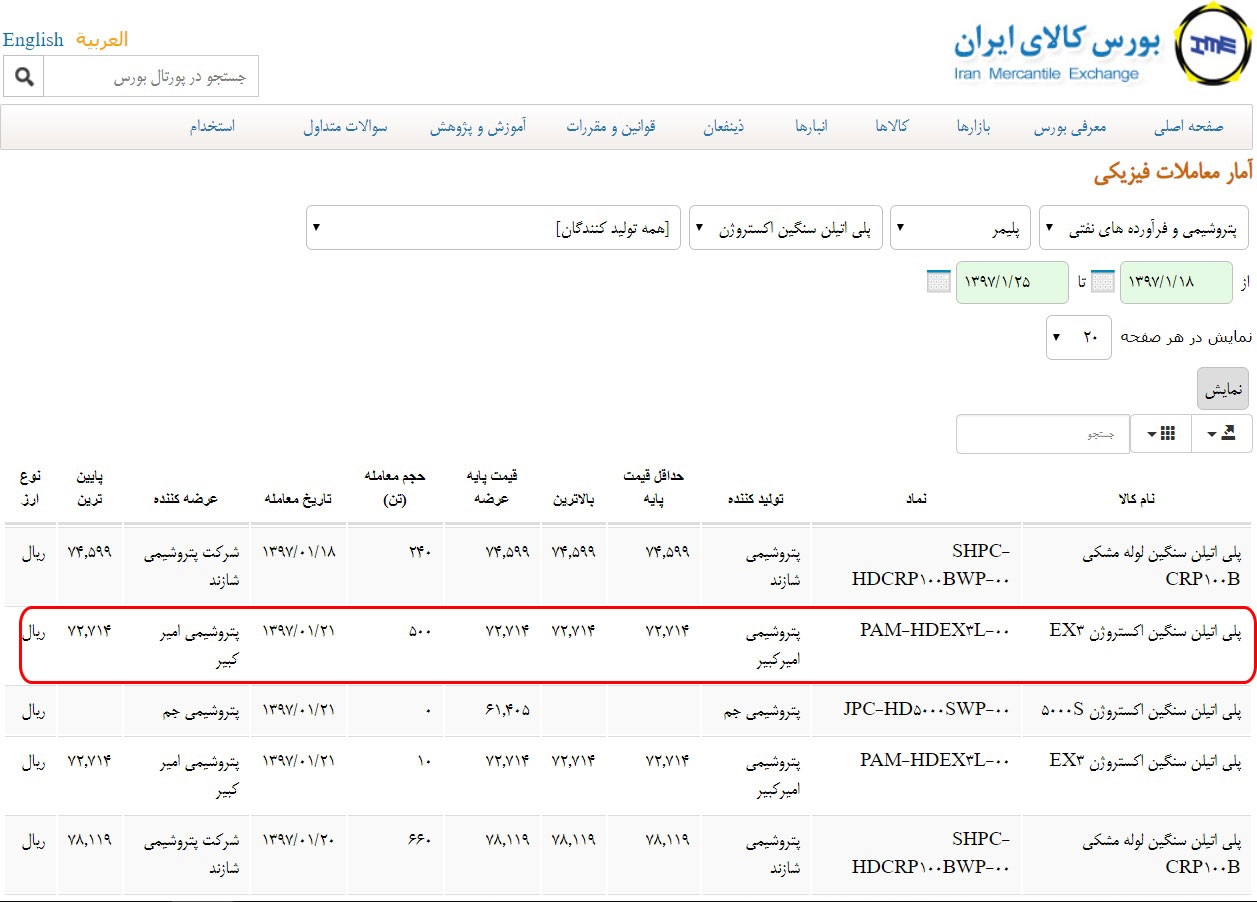The width and height of the screenshot is (1257, 902).
Task: Go to the سوالات متداول menu item
Action: 345,127
